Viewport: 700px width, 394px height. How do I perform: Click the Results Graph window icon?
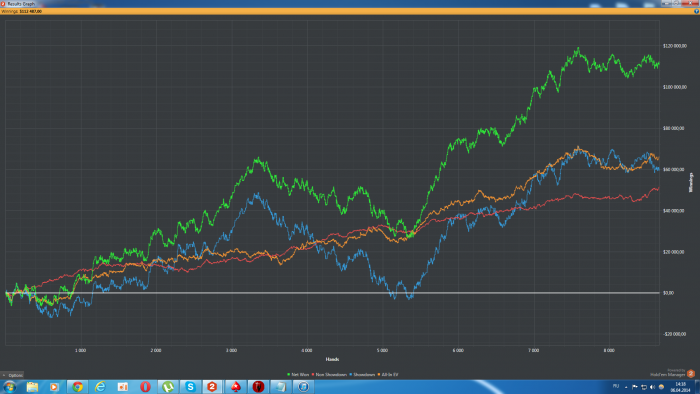point(3,4)
